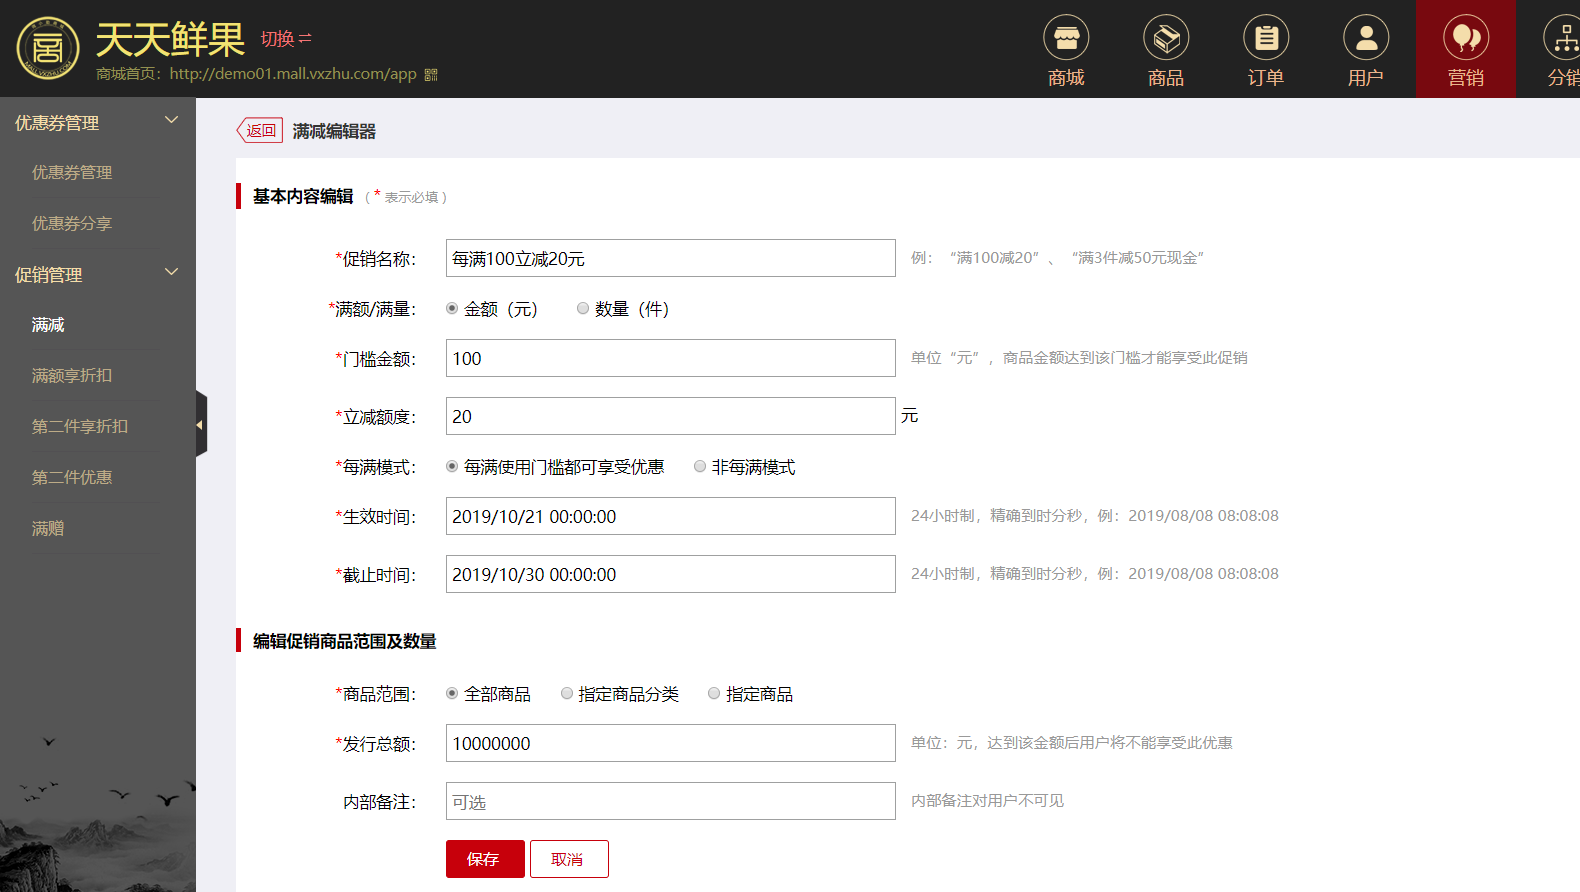The image size is (1580, 892).
Task: Select the 金额（元）radio option
Action: coord(452,309)
